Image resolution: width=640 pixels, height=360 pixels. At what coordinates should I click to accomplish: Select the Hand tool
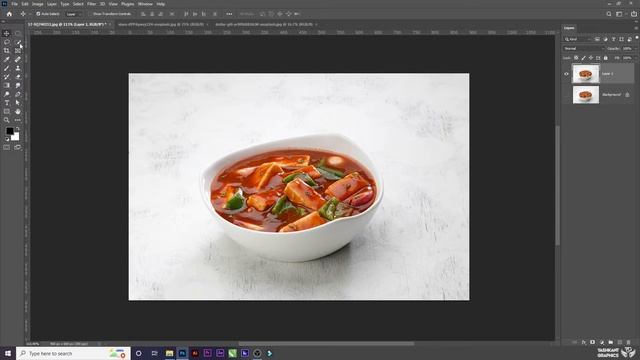tap(18, 111)
